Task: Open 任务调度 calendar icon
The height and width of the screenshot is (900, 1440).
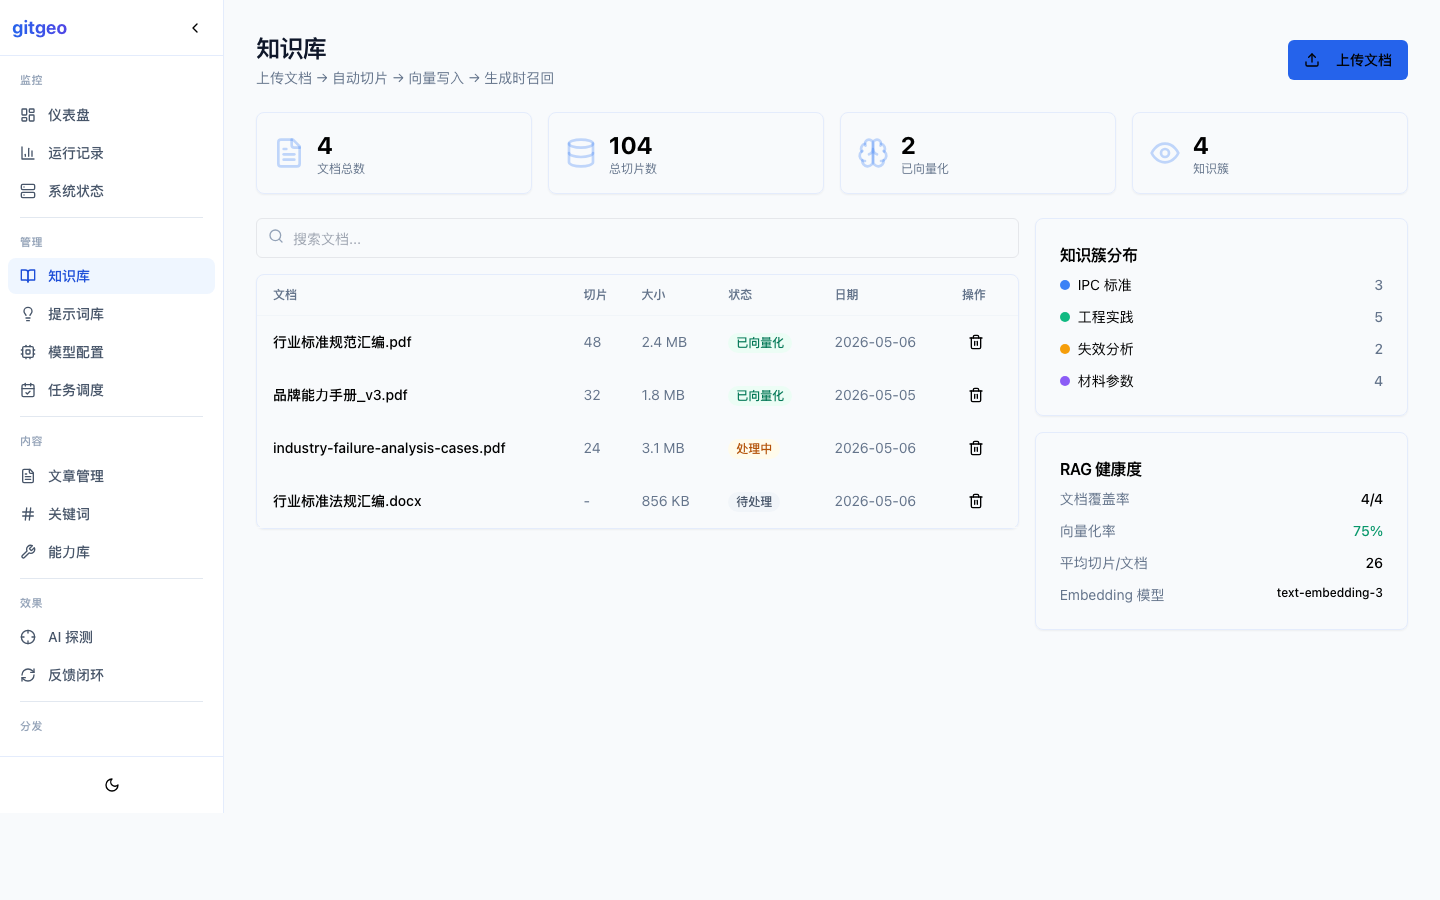Action: tap(28, 390)
